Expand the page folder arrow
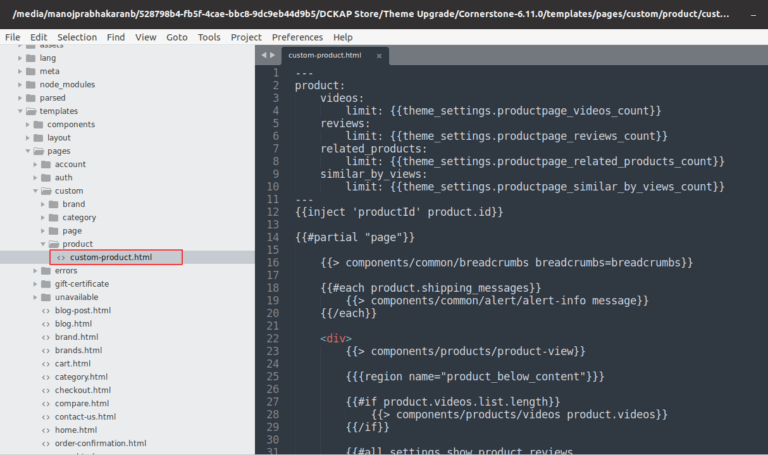This screenshot has height=455, width=768. [43, 231]
